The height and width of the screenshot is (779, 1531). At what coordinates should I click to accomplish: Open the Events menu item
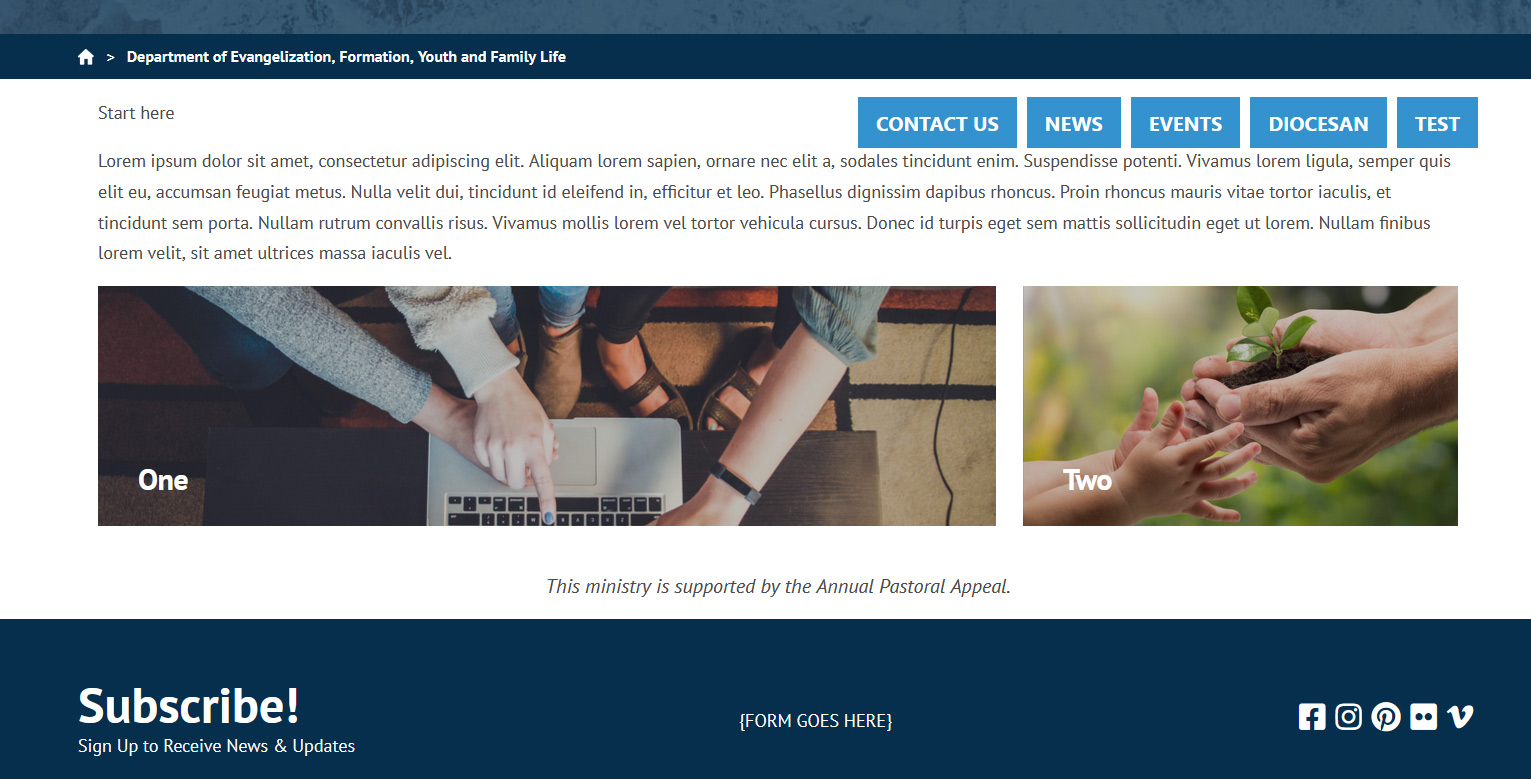click(1185, 123)
